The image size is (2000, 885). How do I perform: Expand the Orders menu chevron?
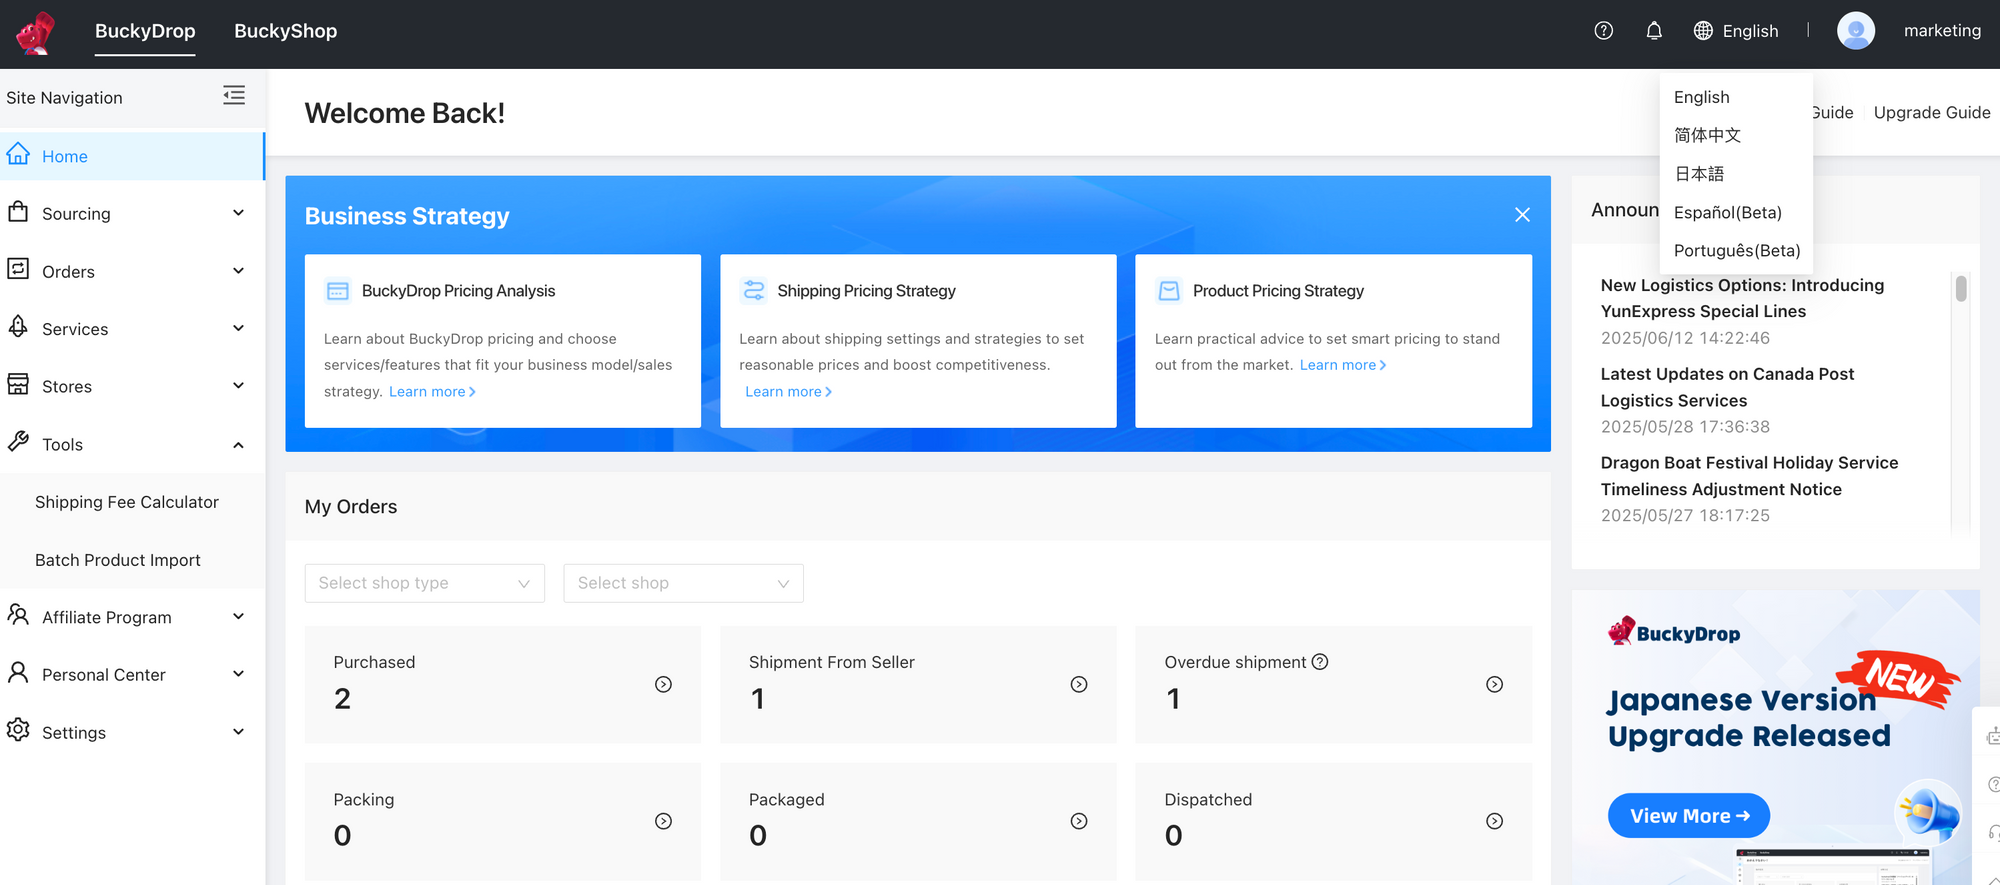point(238,271)
